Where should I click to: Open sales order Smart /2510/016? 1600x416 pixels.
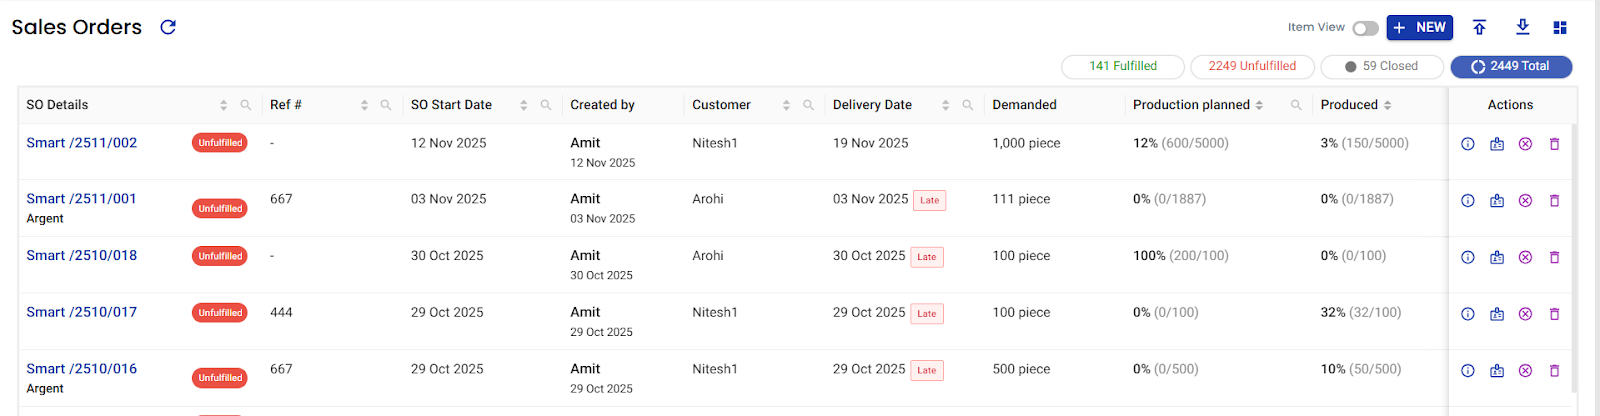point(82,369)
